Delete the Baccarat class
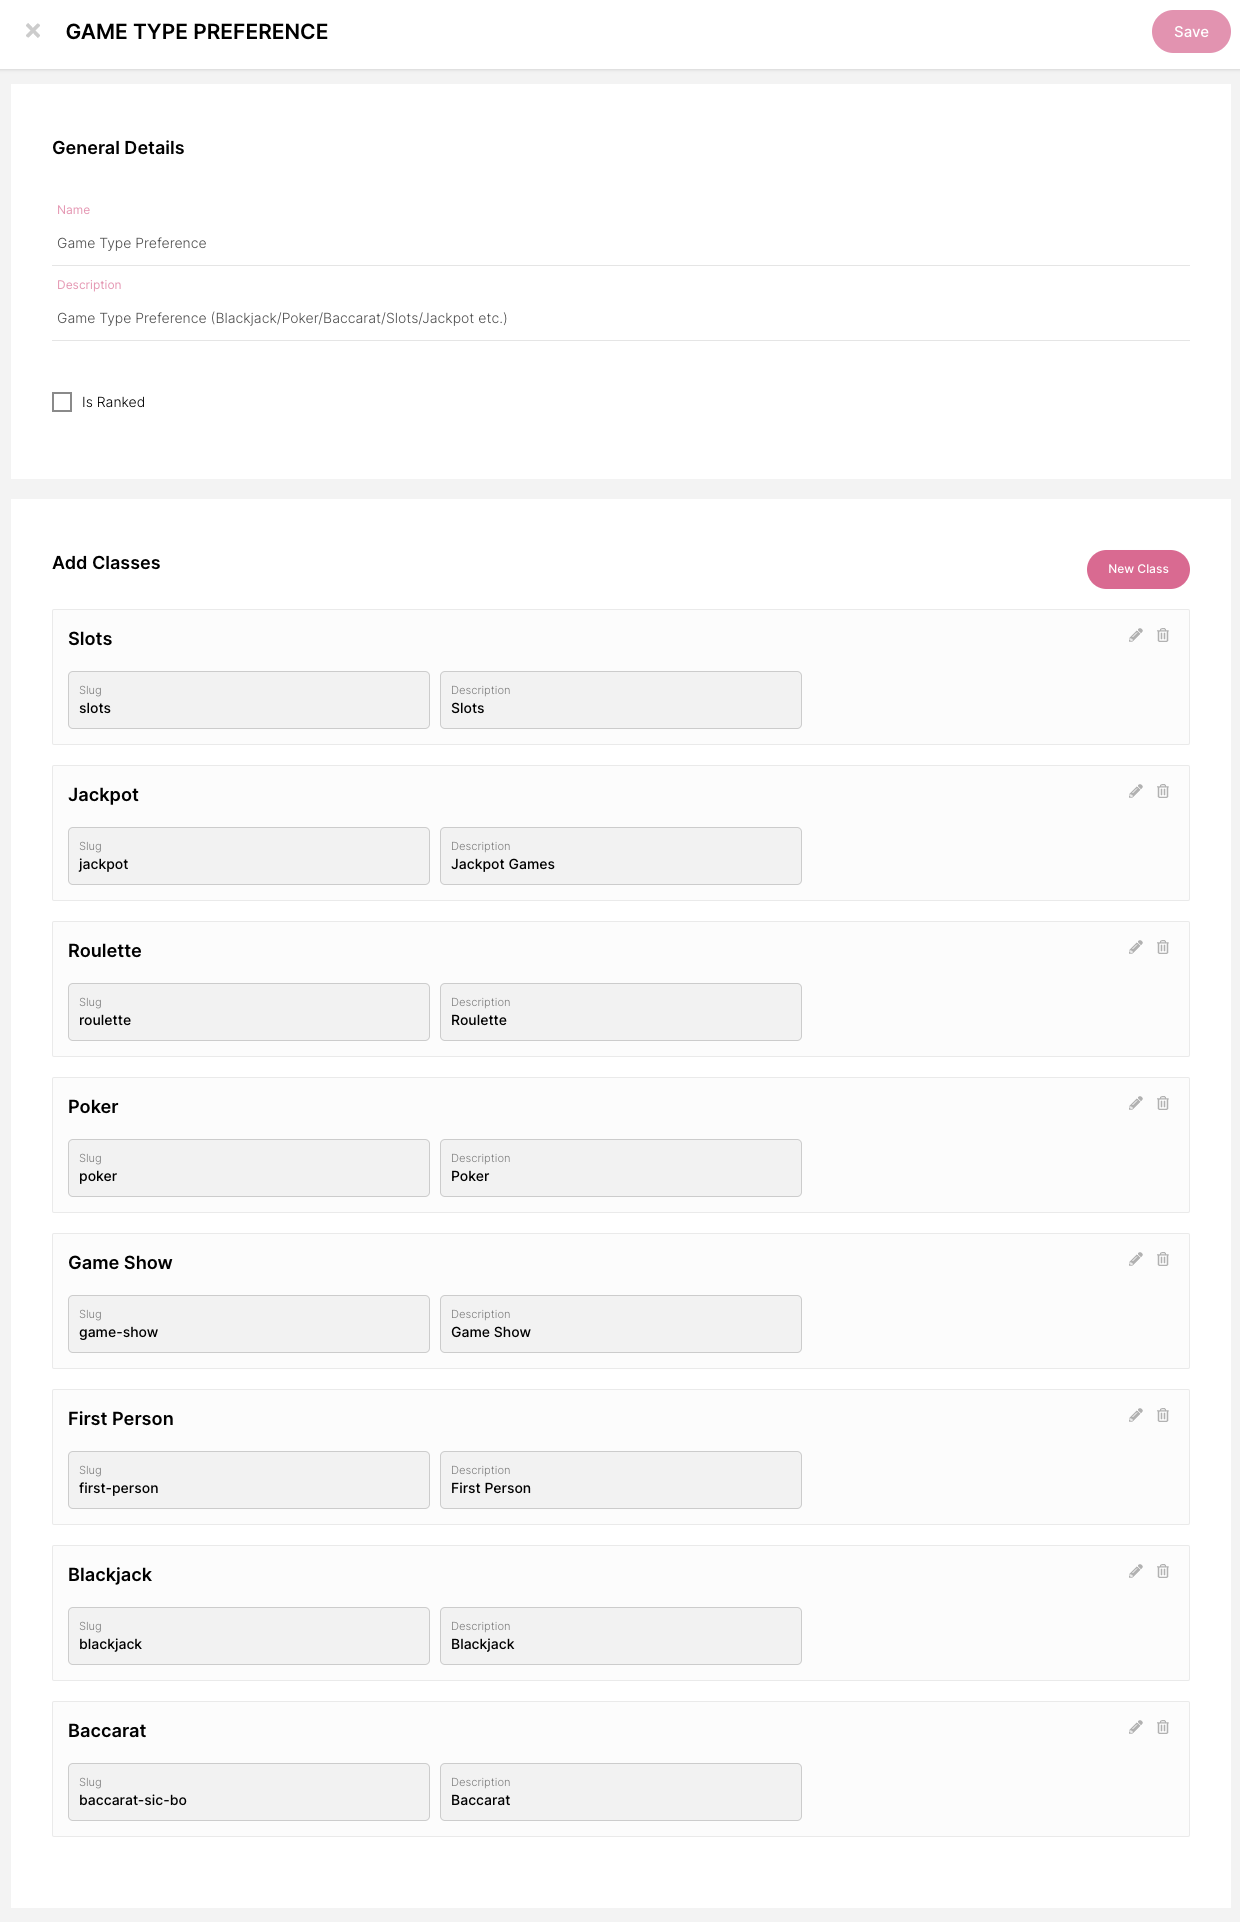The image size is (1240, 1922). [x=1163, y=1727]
